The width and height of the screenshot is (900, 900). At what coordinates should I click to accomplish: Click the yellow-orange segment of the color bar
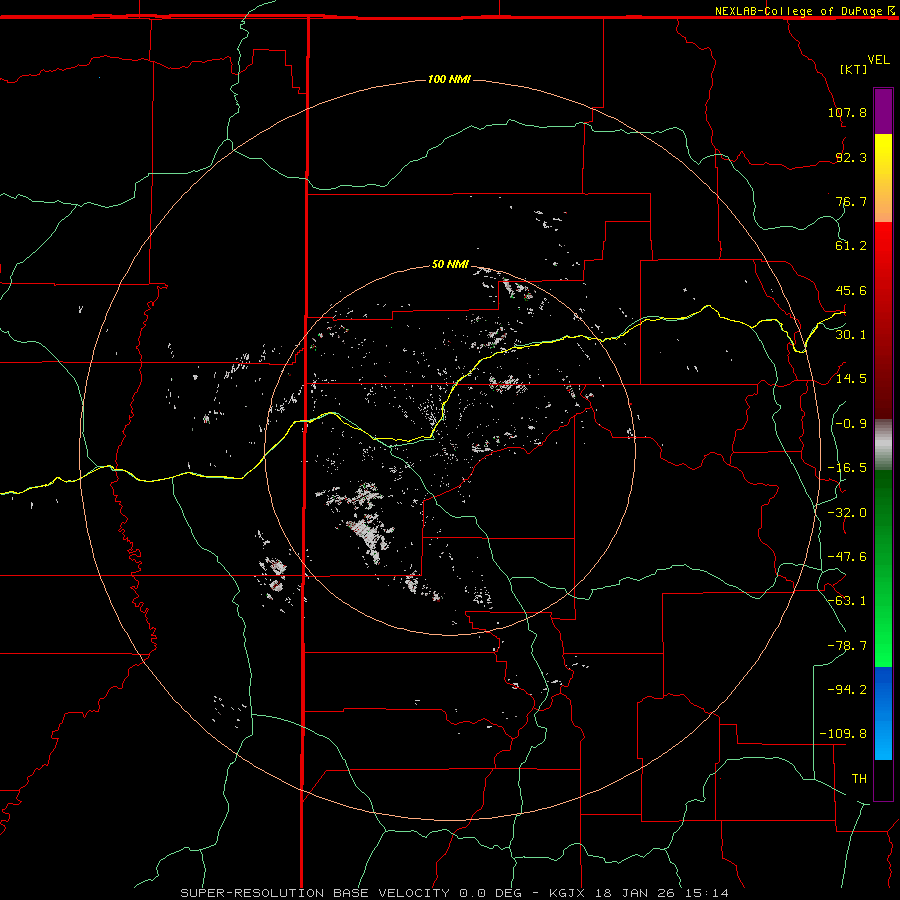point(883,178)
